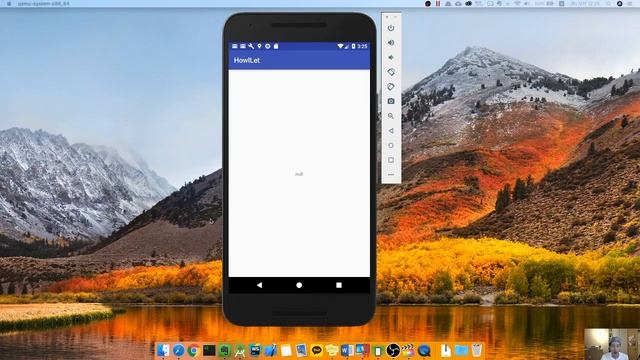Open Android Studio from the Dock
The width and height of the screenshot is (640, 360).
[x=240, y=350]
